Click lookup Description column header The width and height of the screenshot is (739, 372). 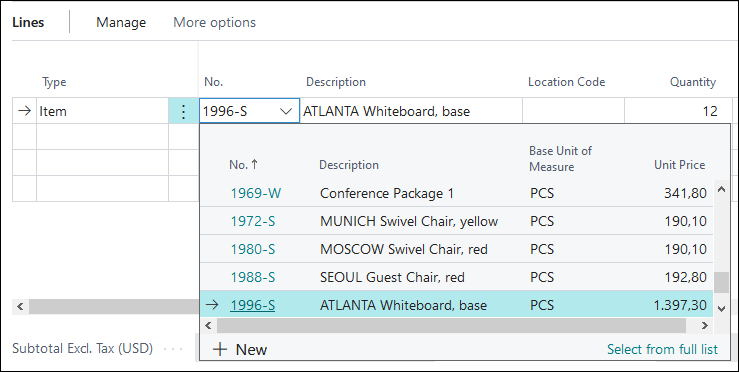point(349,165)
